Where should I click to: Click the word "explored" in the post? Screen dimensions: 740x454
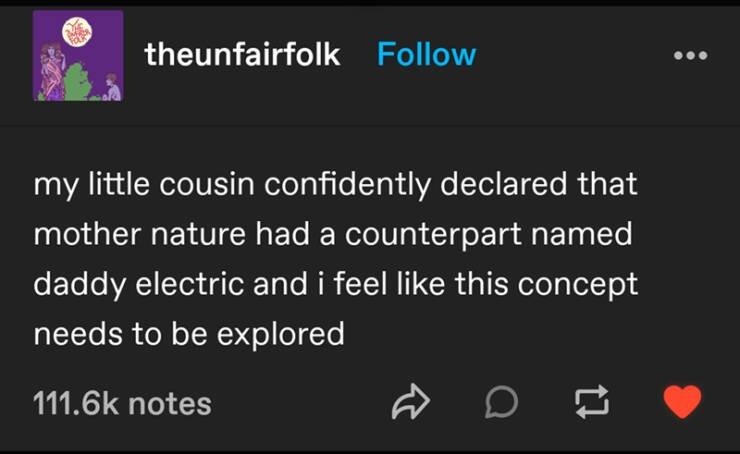(283, 333)
